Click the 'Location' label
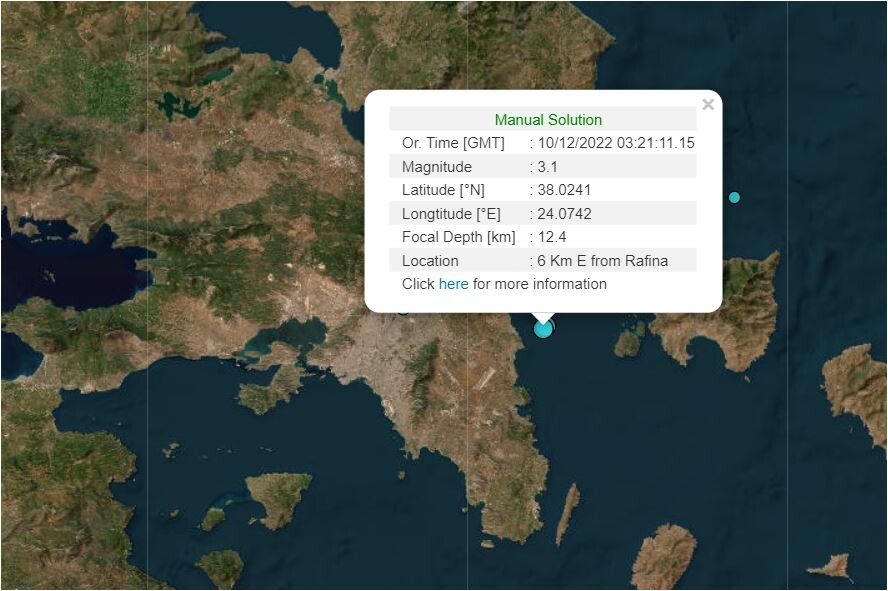 [430, 261]
